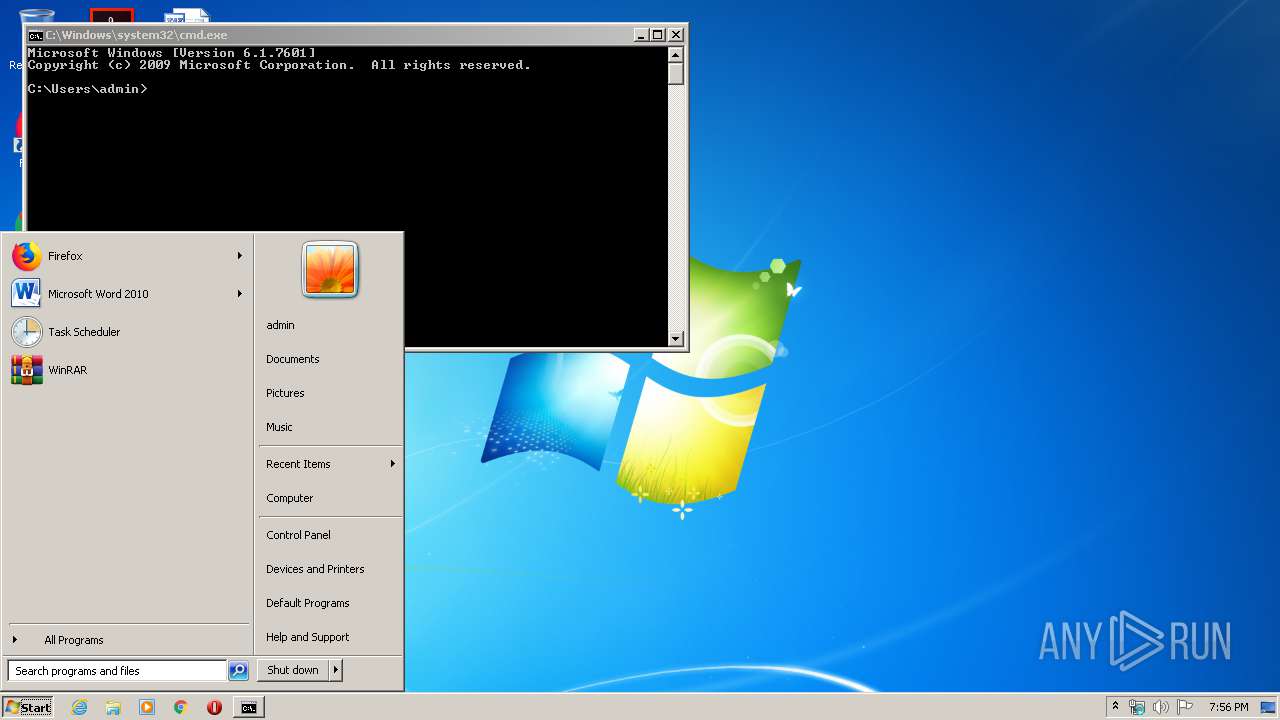
Task: Expand Recent Items submenu arrow
Action: tap(393, 464)
